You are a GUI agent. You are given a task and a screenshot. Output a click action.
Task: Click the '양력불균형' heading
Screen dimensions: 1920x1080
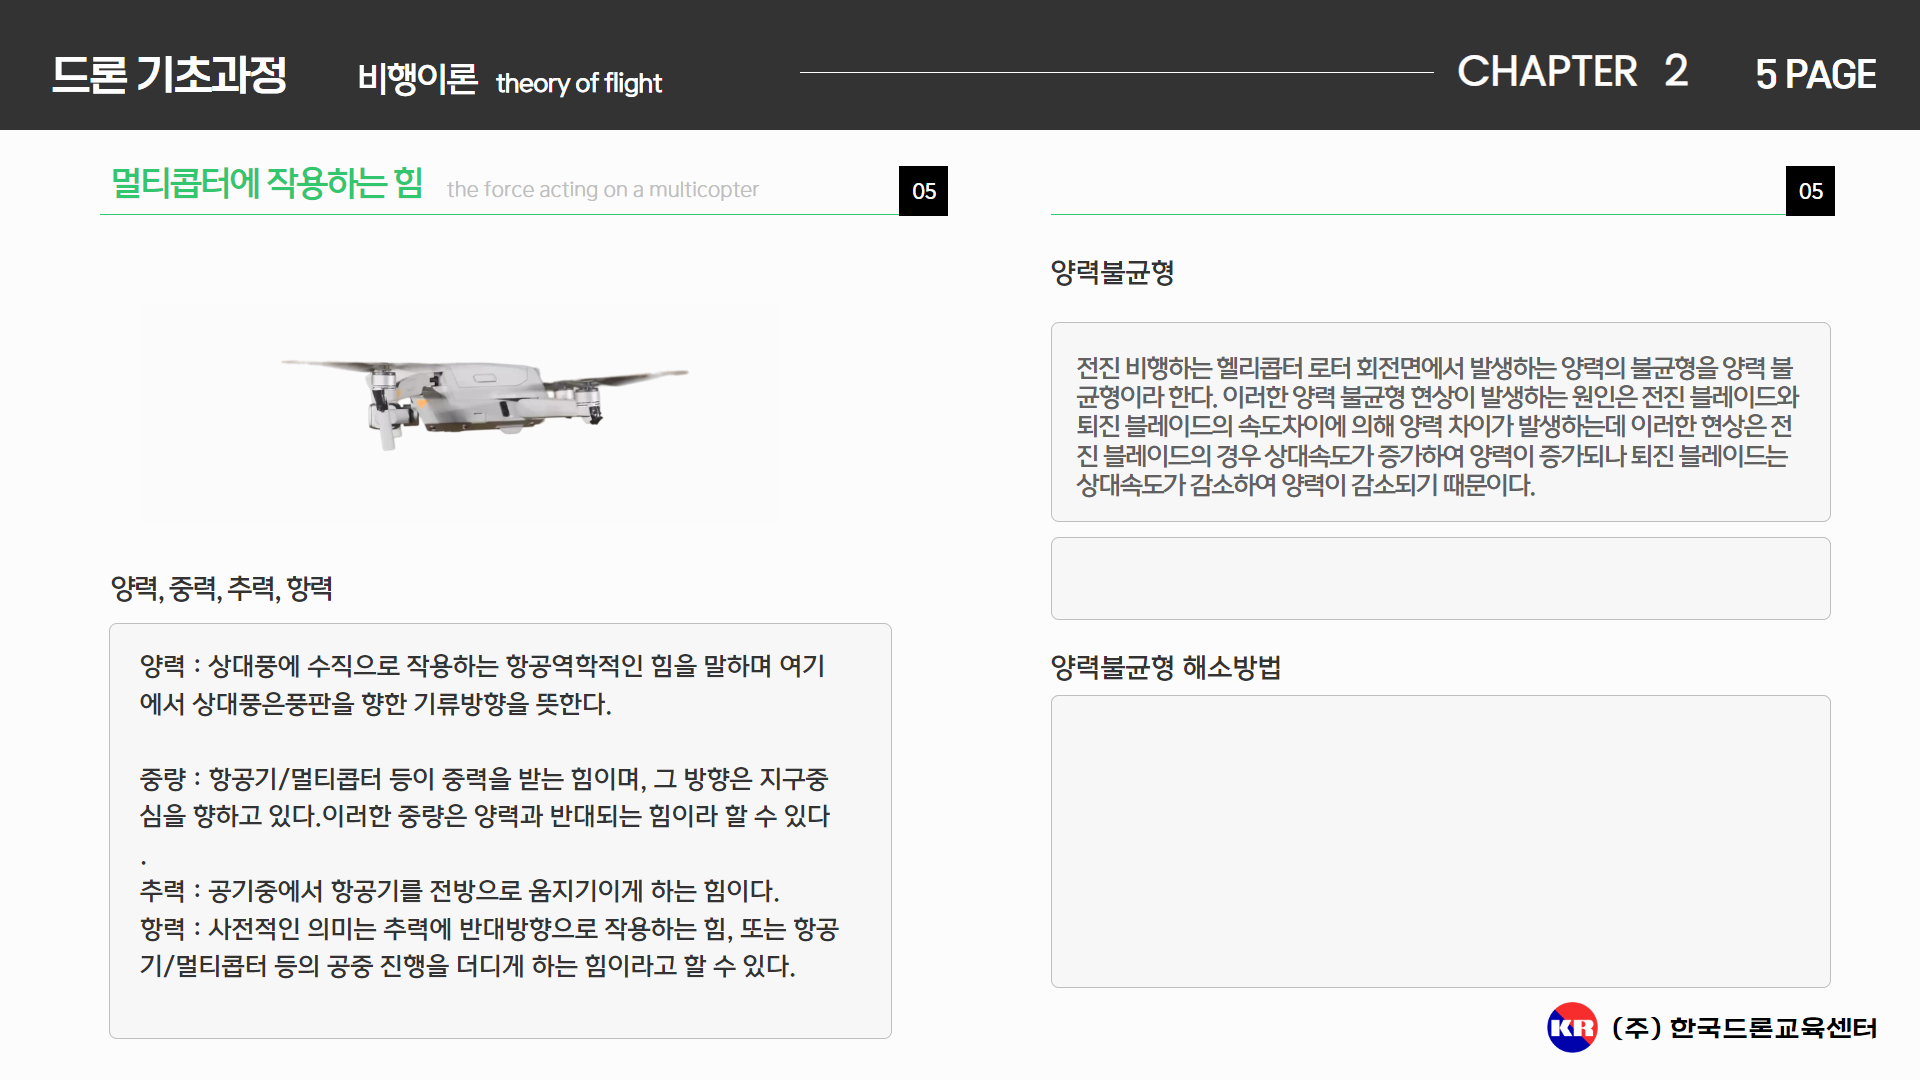(x=1112, y=272)
